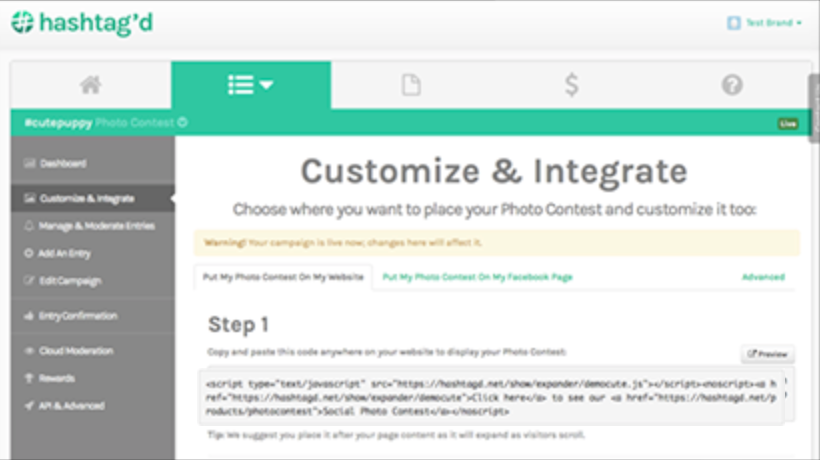Viewport: 820px width, 460px height.
Task: Click the Test Brand avatar icon
Action: pyautogui.click(x=734, y=22)
